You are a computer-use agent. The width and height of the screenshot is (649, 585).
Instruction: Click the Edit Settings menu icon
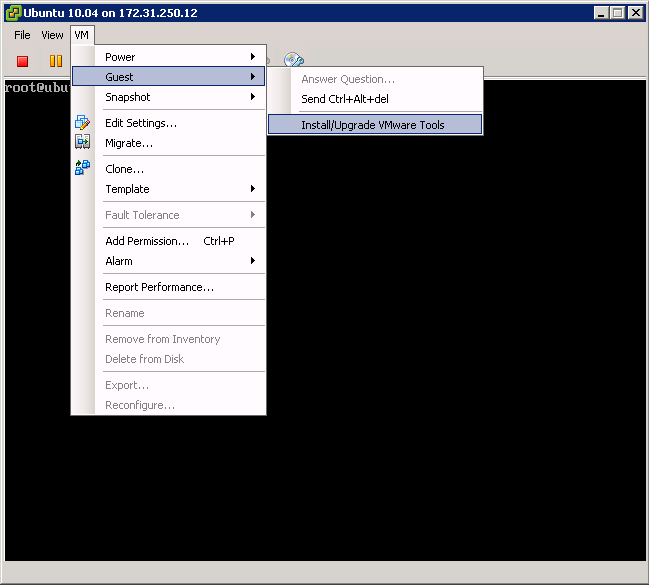tap(82, 123)
